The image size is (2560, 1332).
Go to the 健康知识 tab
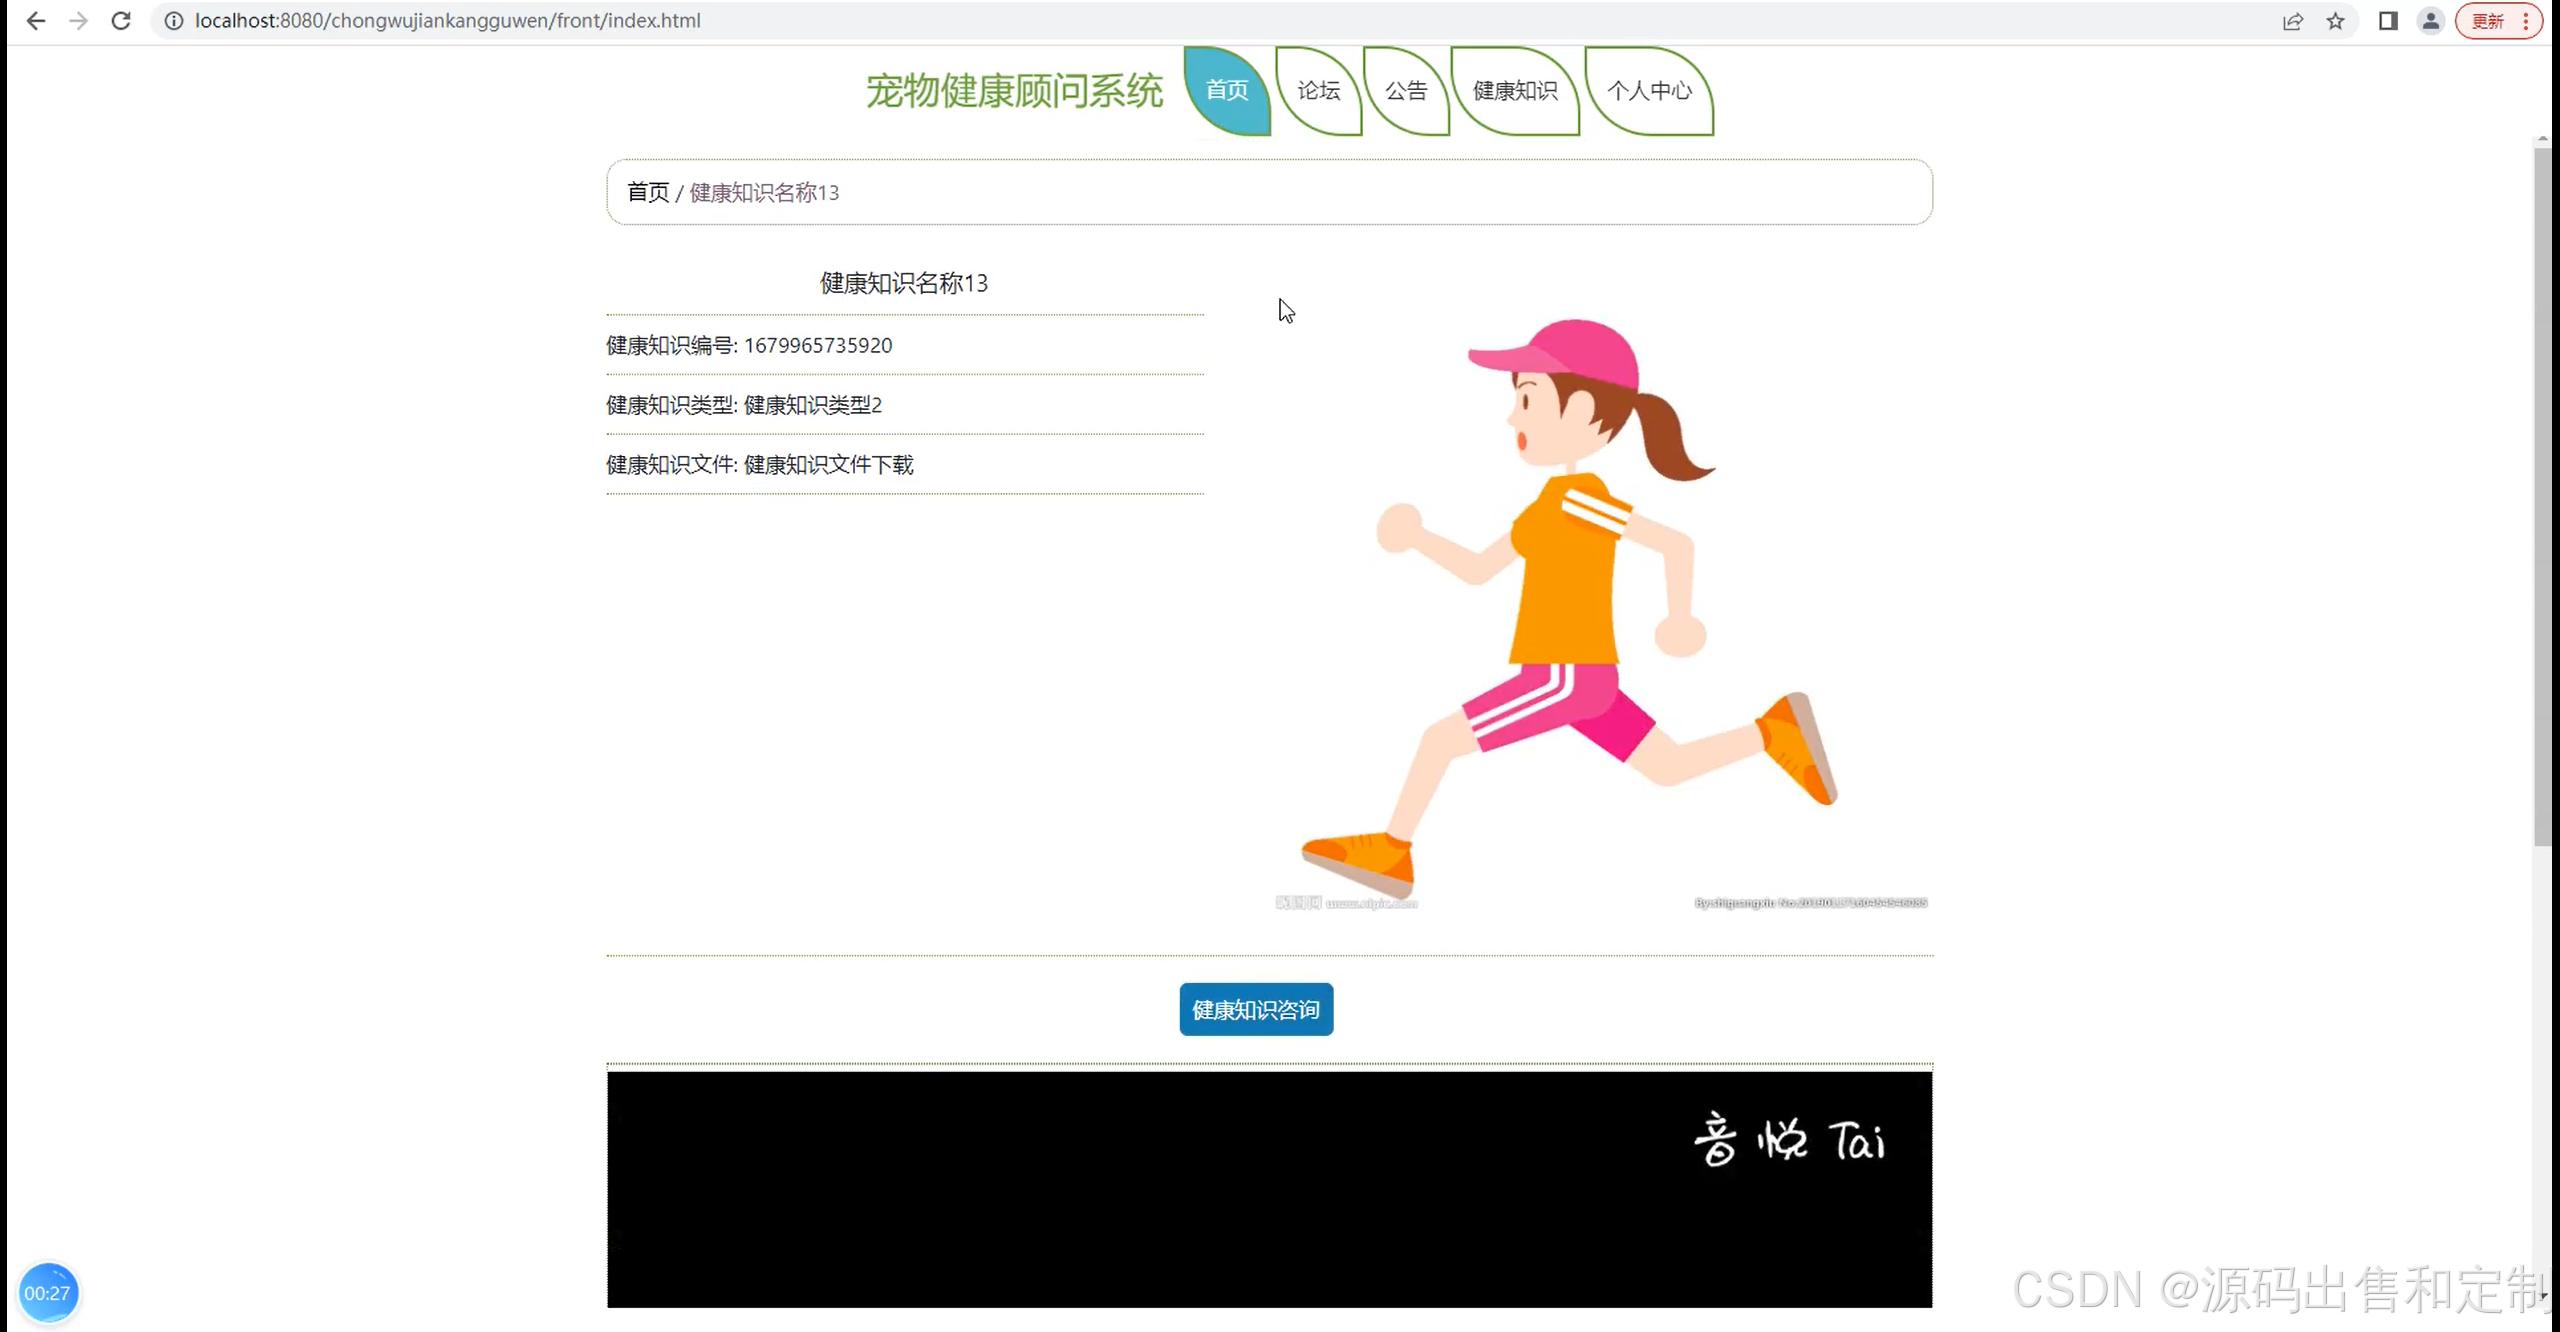click(1514, 90)
